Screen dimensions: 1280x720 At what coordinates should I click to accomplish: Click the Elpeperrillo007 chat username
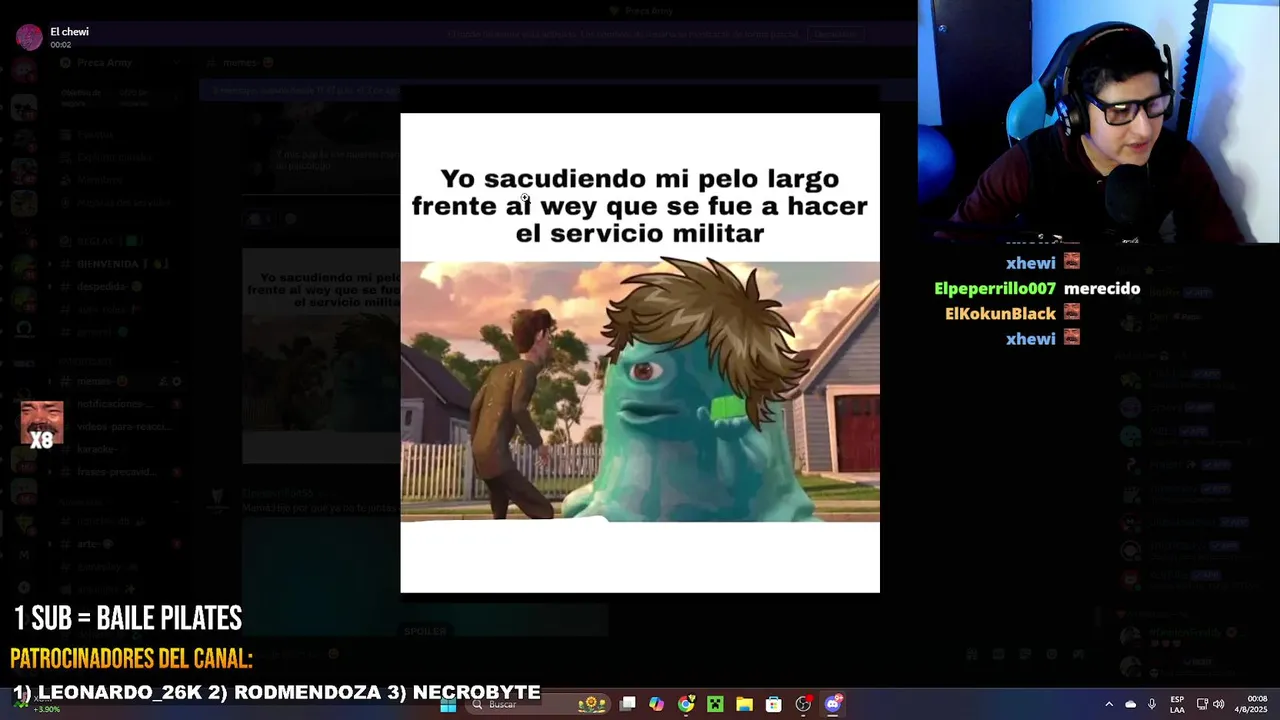[x=995, y=288]
